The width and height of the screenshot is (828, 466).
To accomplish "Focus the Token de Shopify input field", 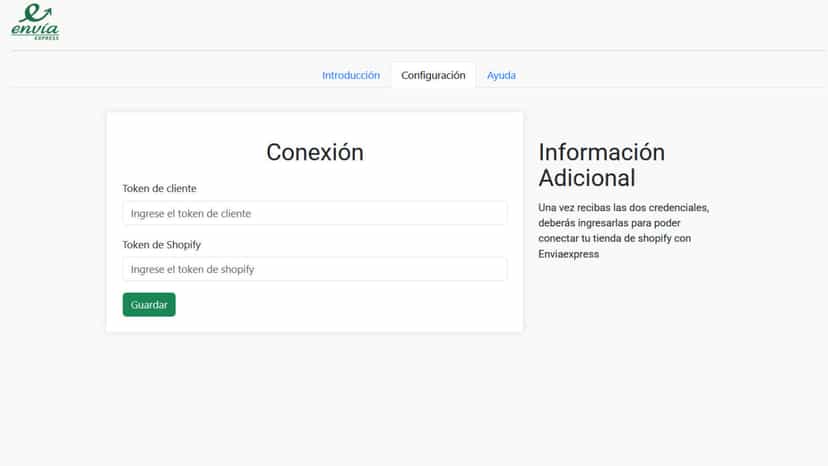I will coord(315,269).
